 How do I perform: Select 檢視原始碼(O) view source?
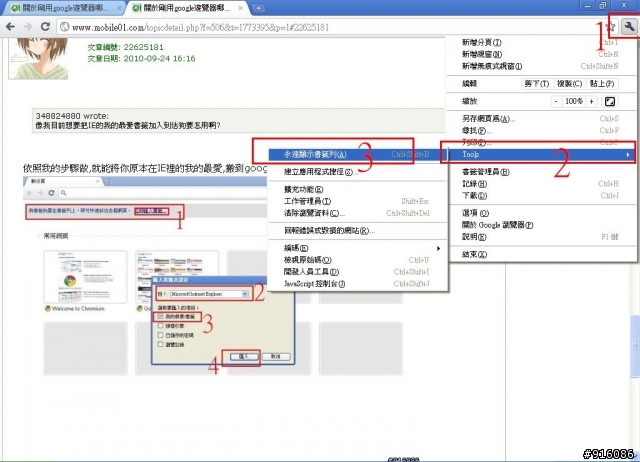pos(358,260)
